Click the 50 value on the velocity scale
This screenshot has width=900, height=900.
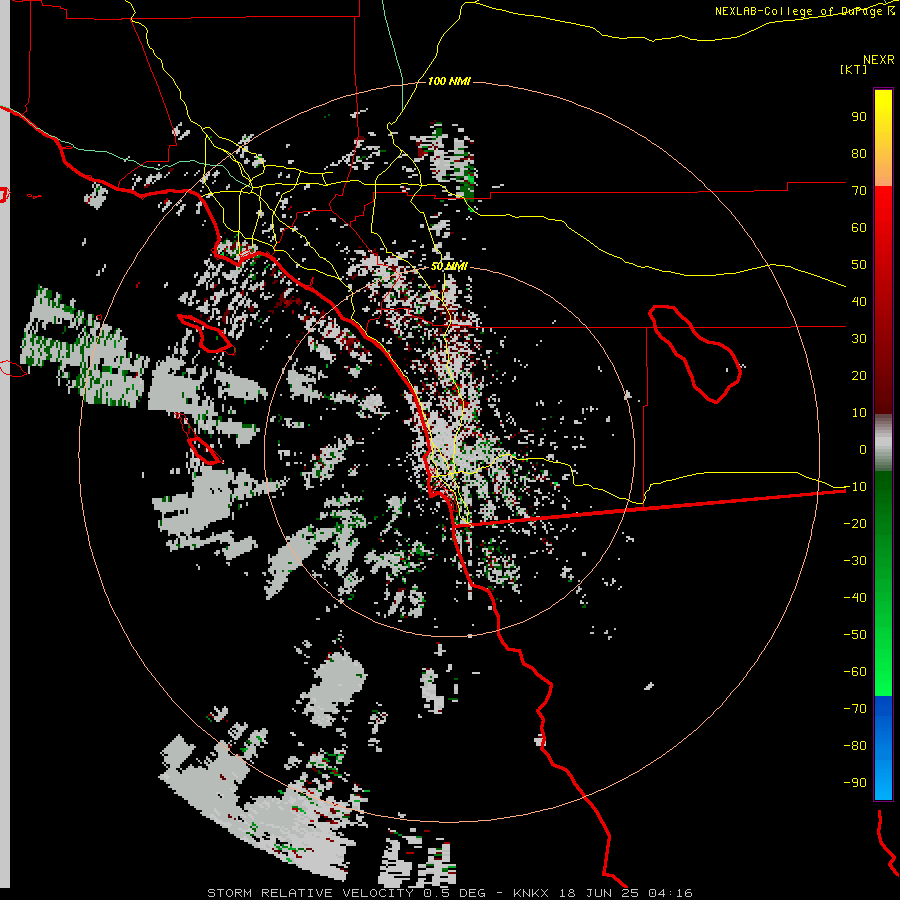point(859,265)
